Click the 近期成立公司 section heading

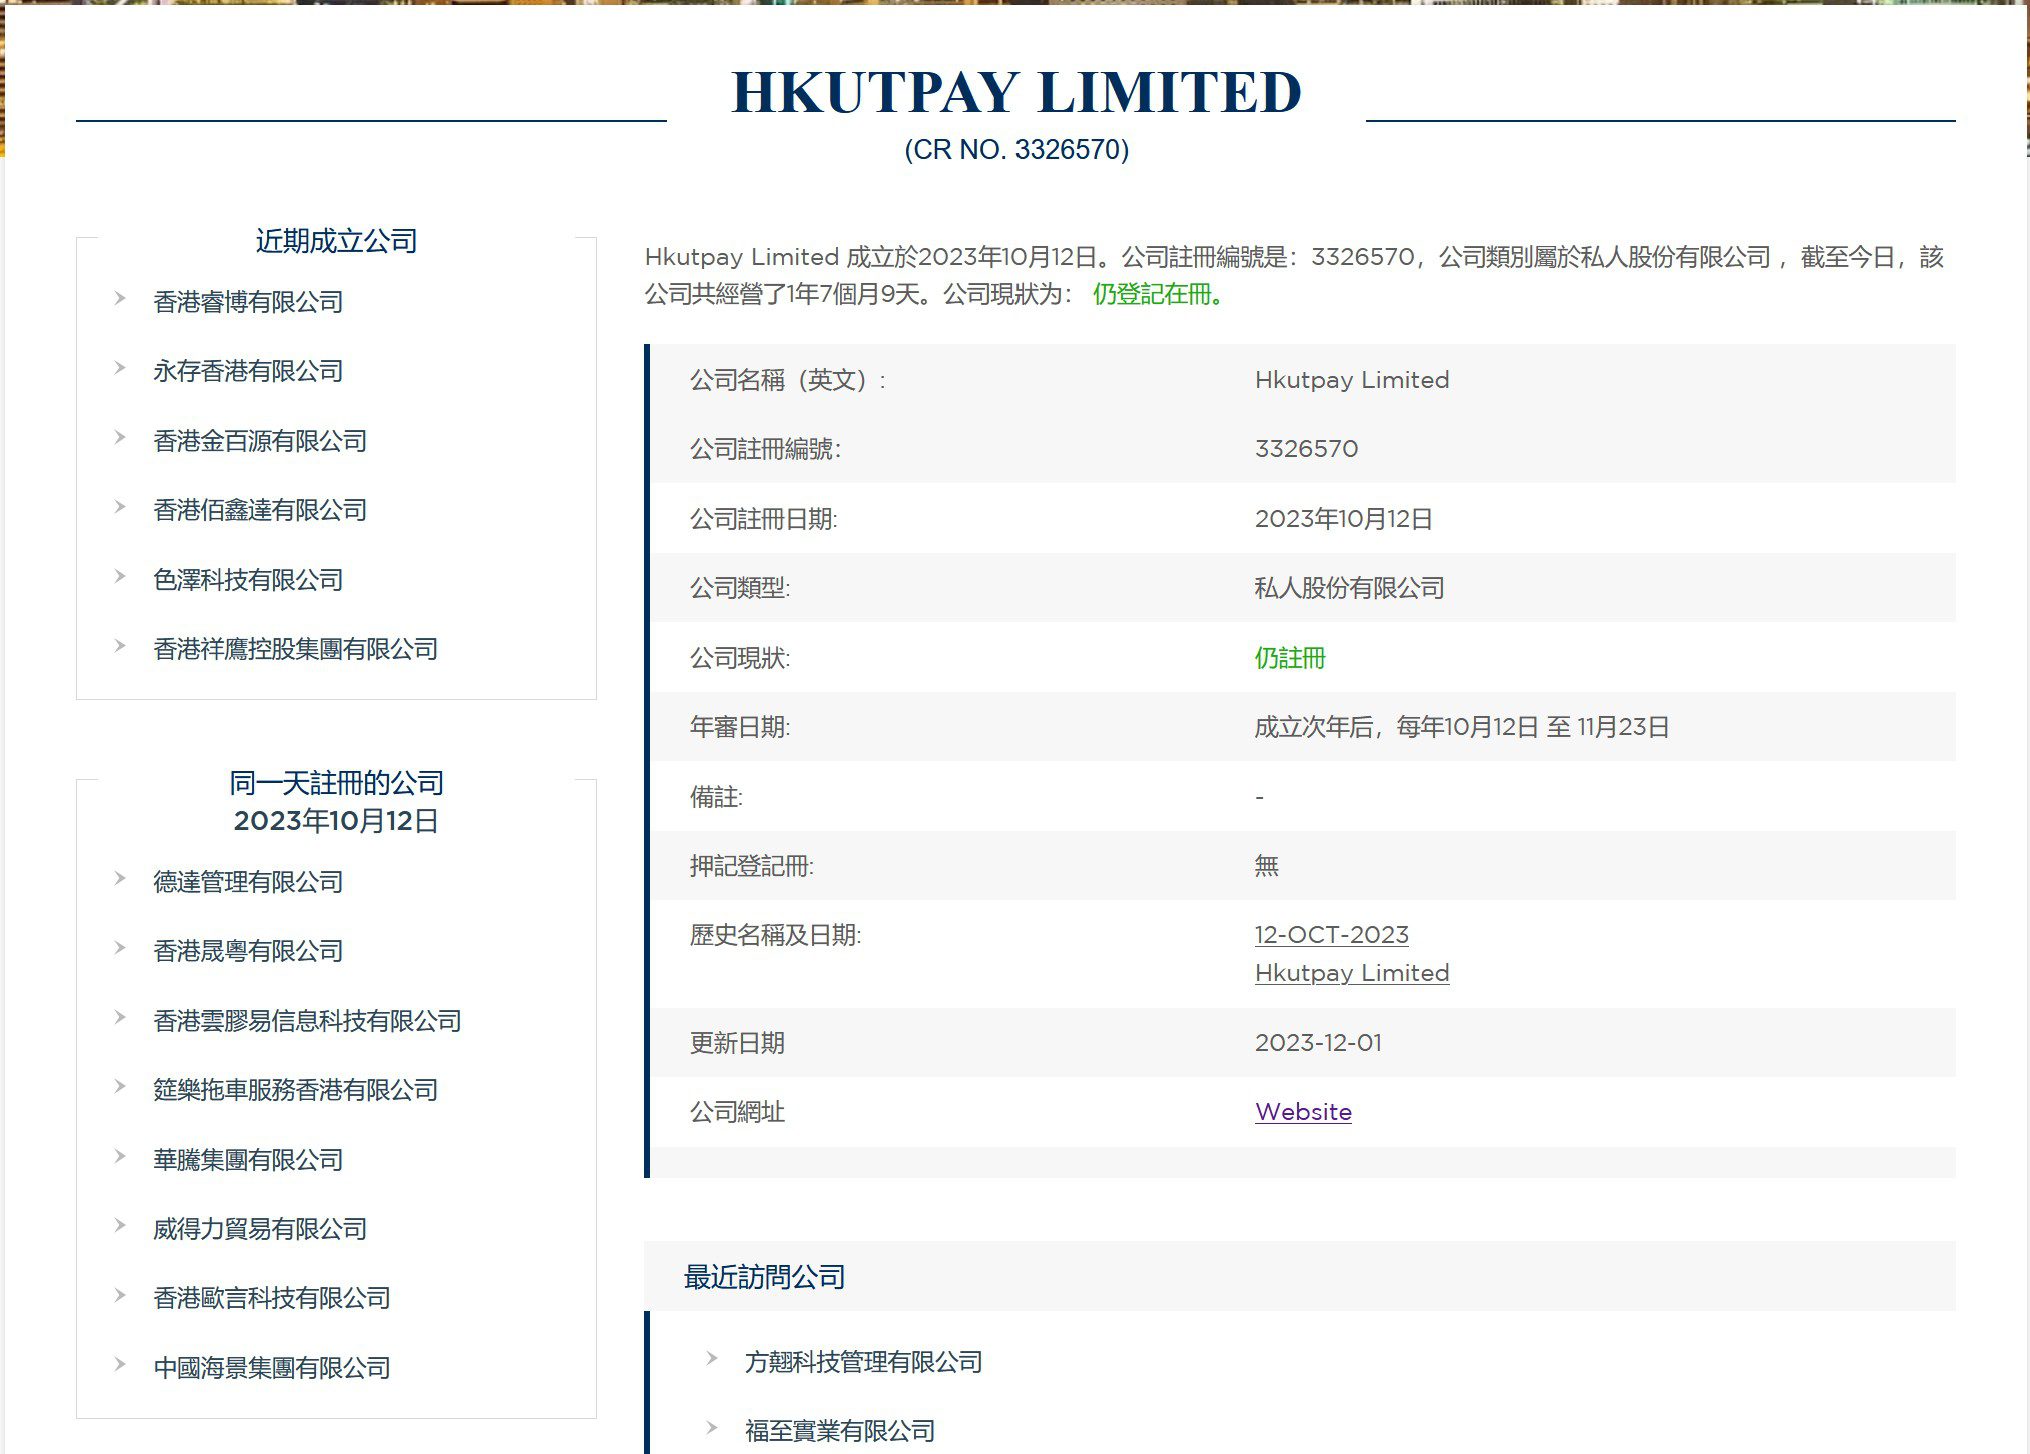click(336, 241)
